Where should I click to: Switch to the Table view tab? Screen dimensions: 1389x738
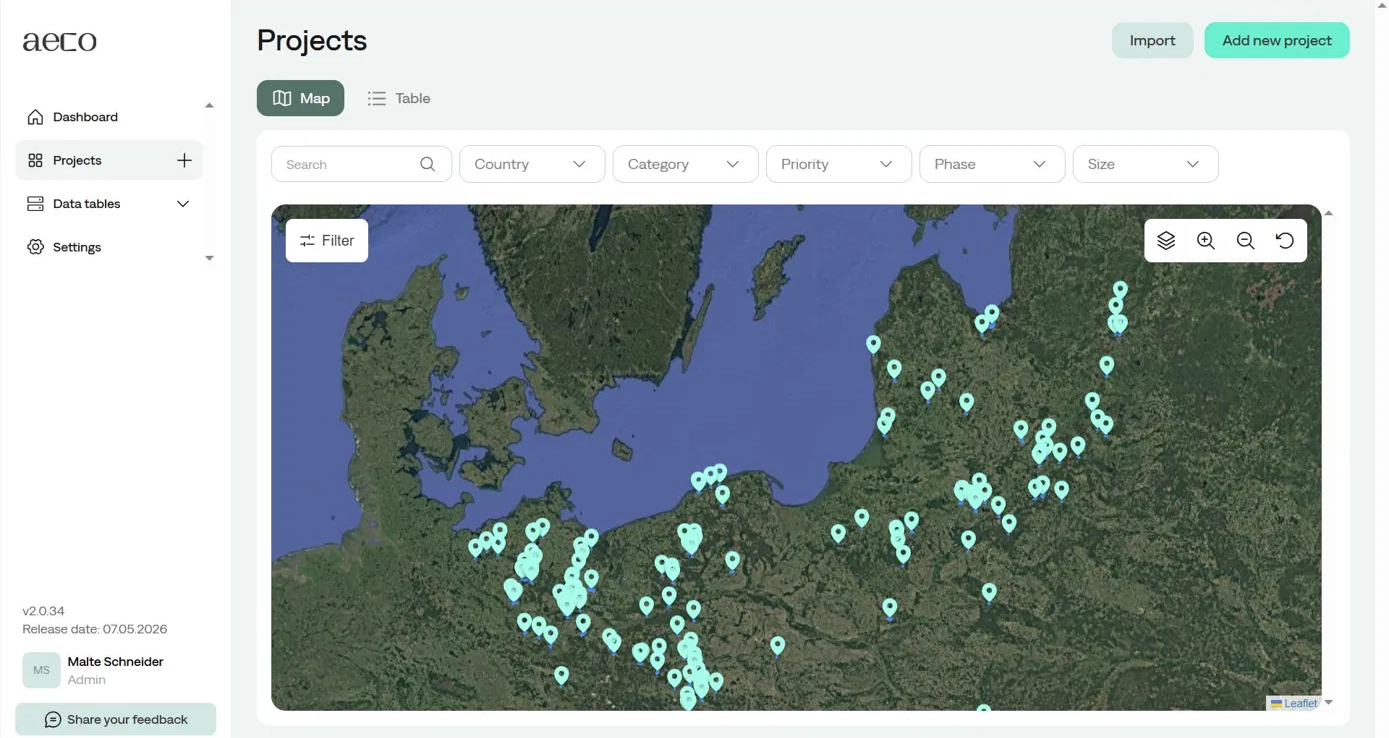398,98
